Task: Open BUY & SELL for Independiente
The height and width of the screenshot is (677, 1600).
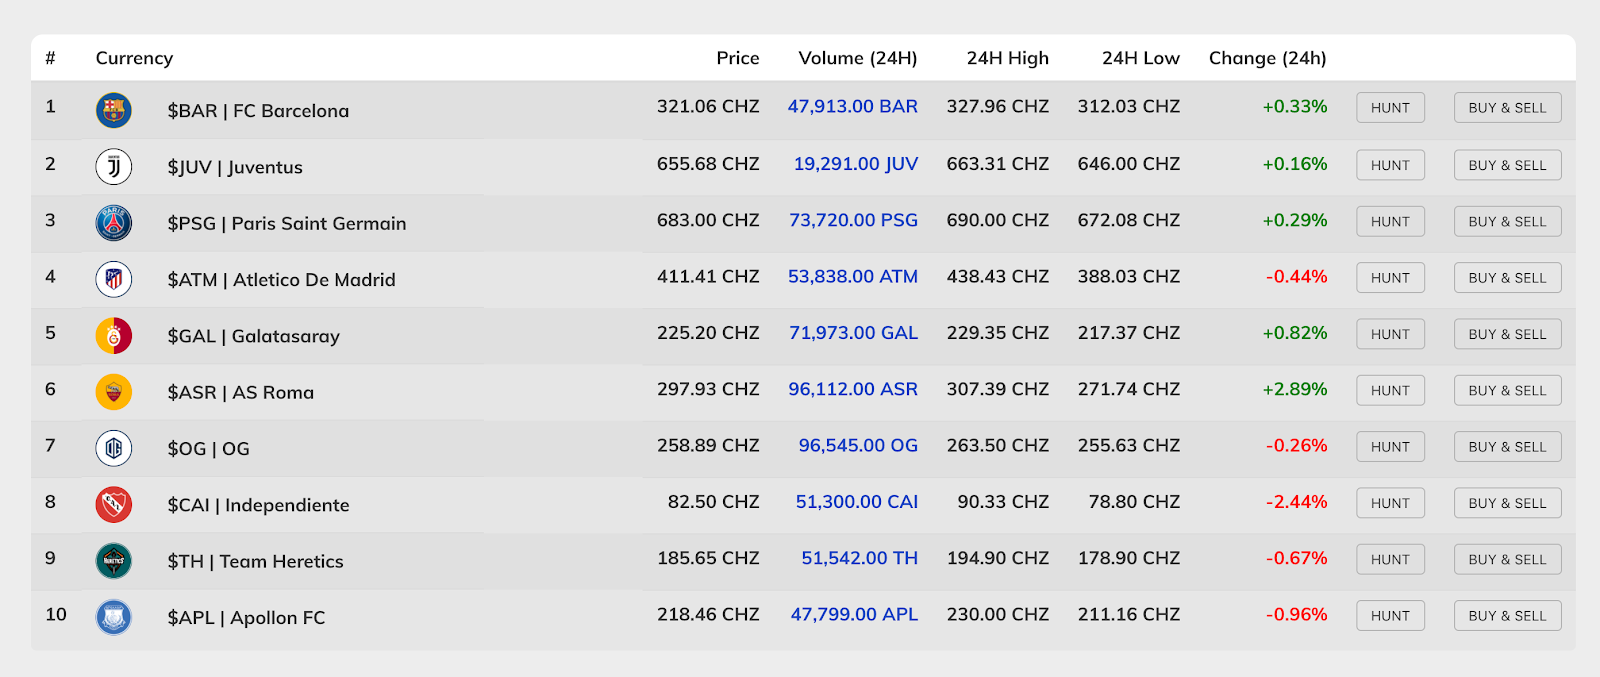Action: (x=1507, y=503)
